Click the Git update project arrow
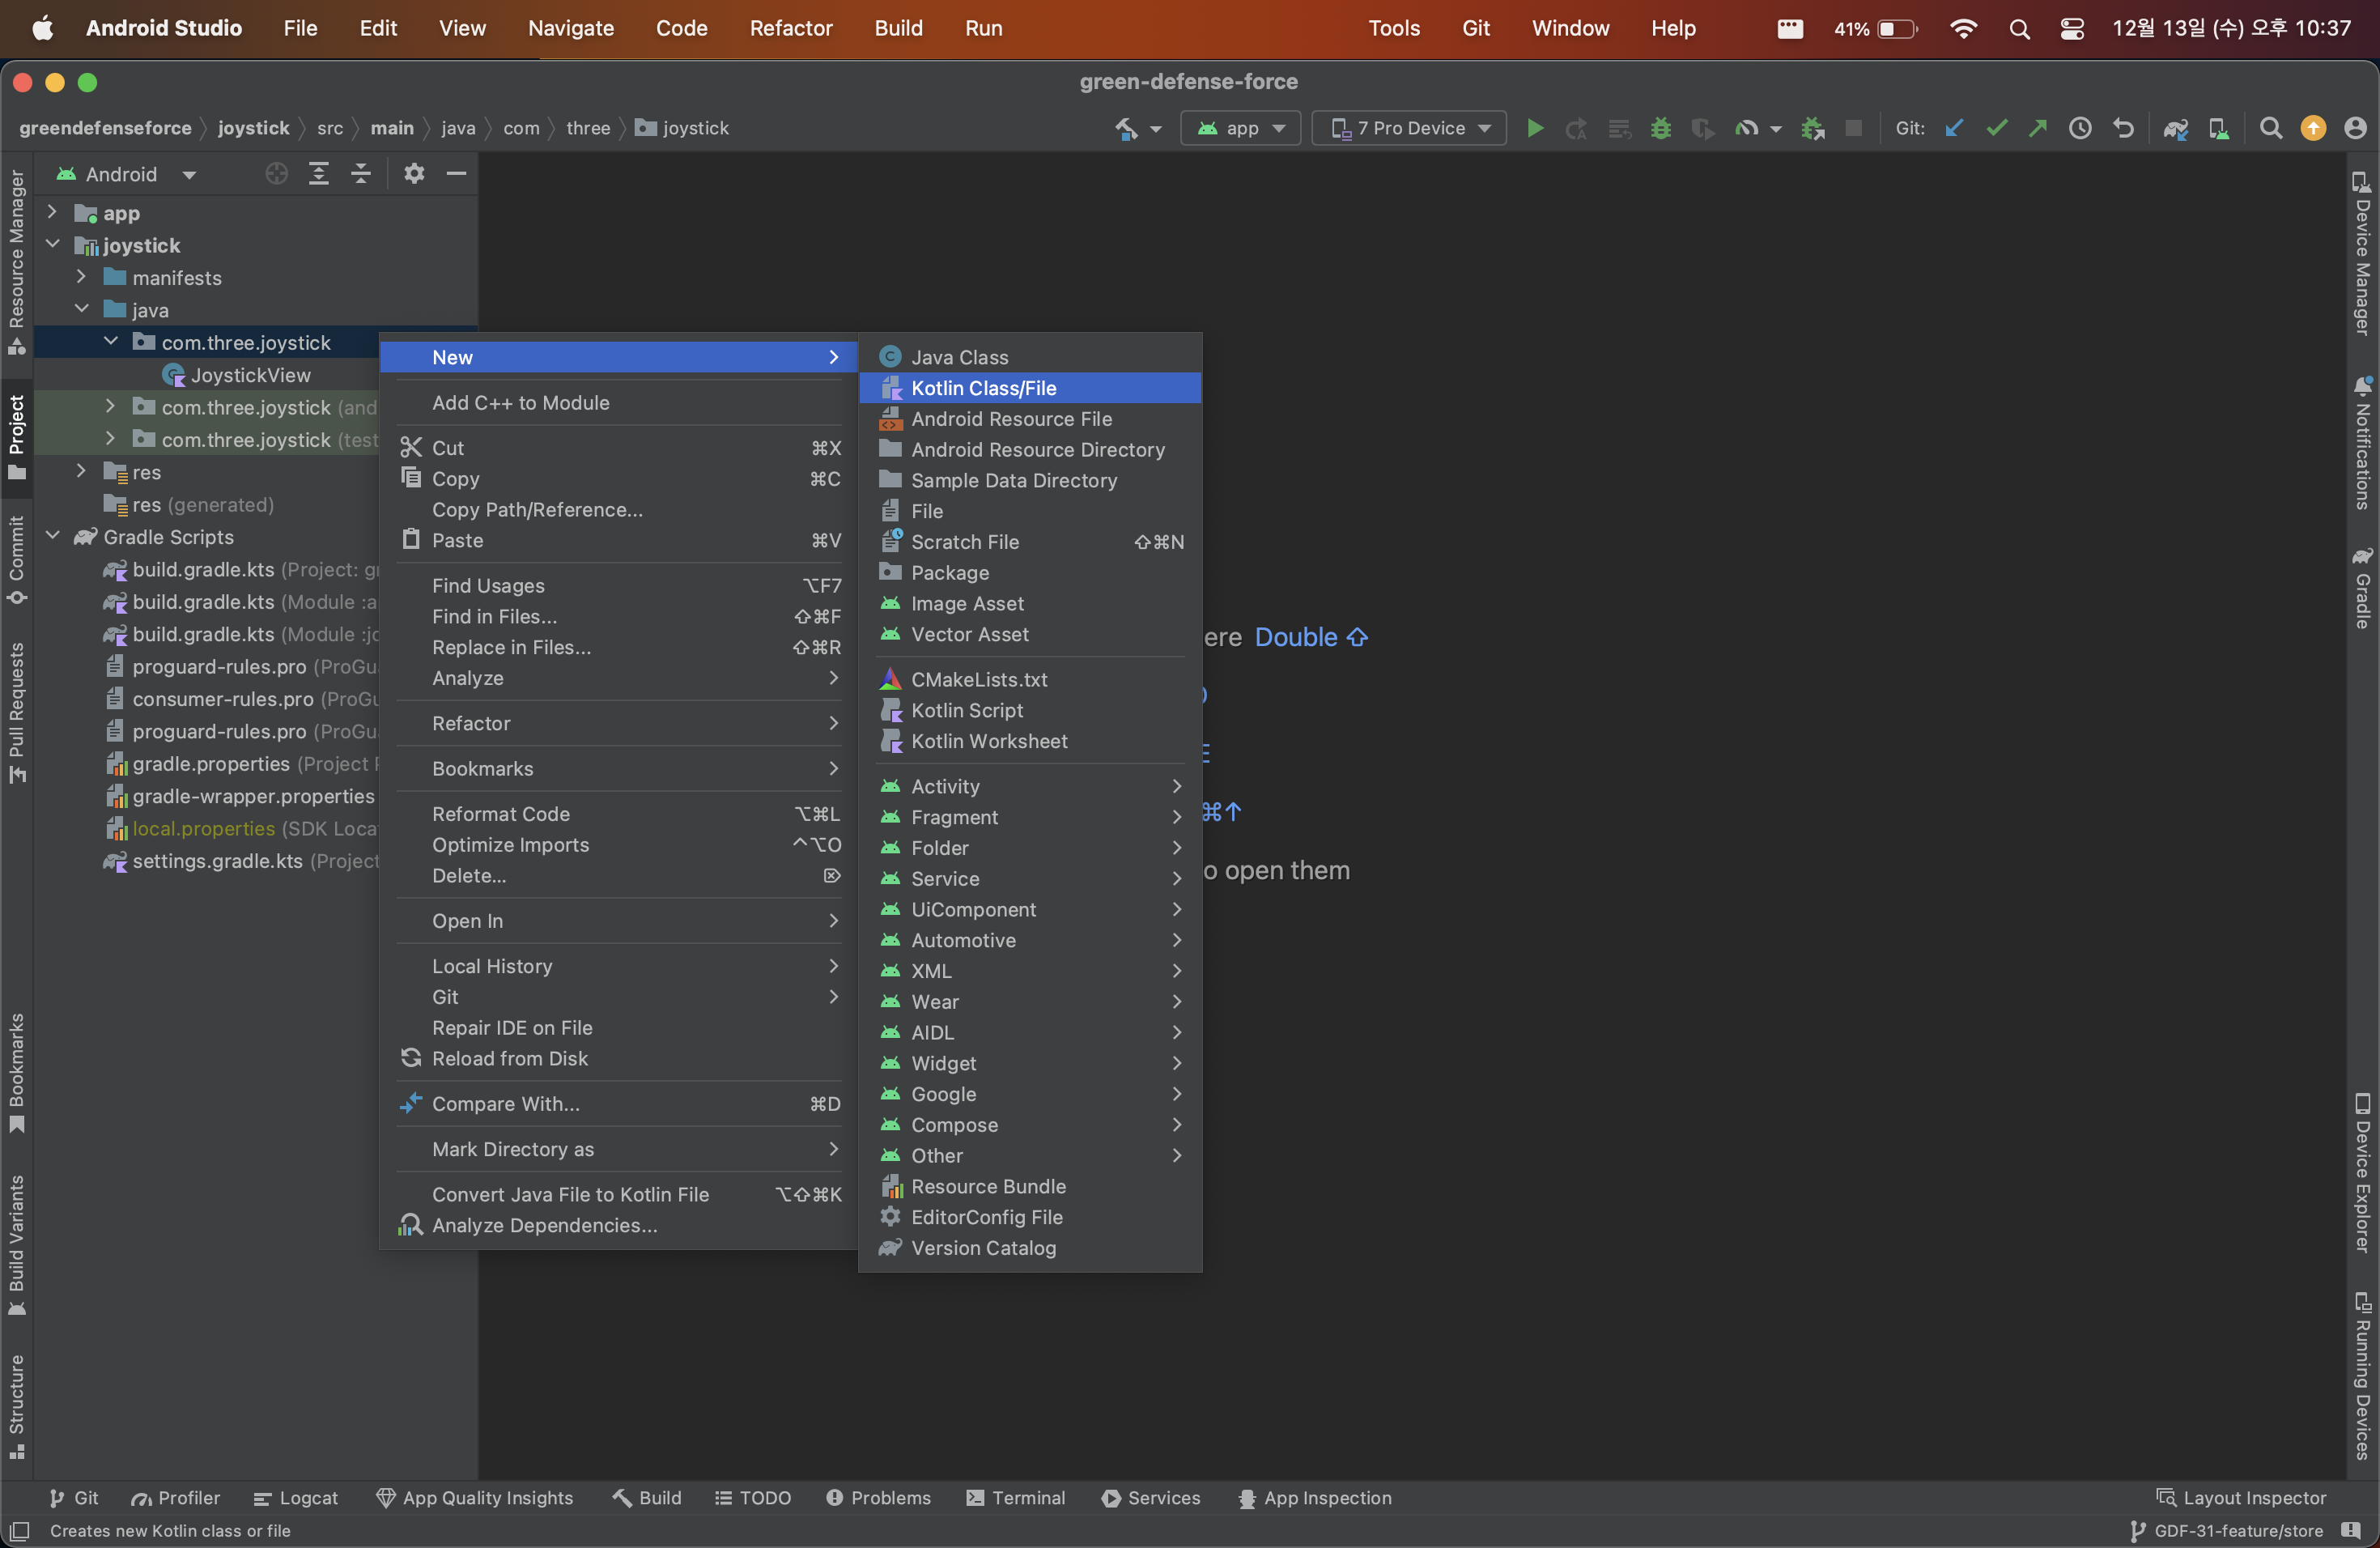The image size is (2380, 1548). coord(1953,128)
